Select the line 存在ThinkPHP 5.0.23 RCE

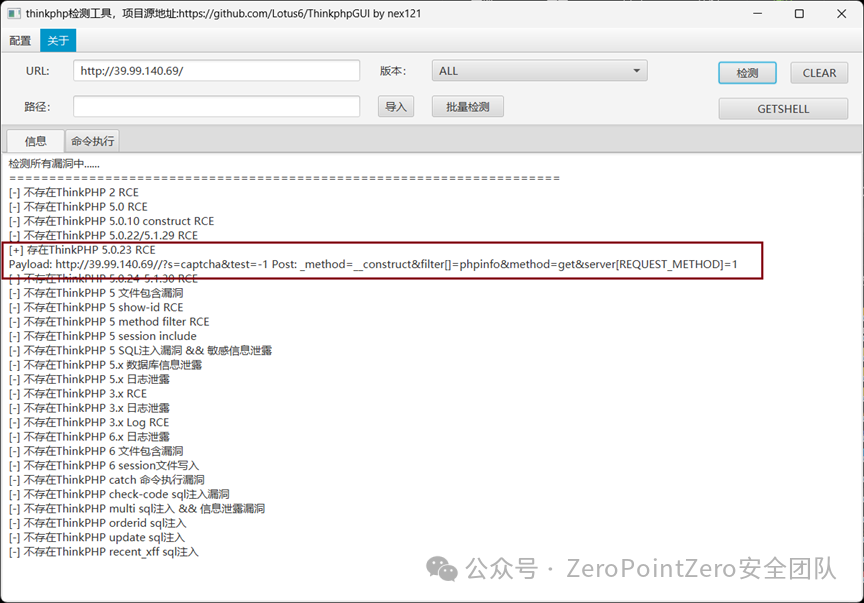[82, 250]
